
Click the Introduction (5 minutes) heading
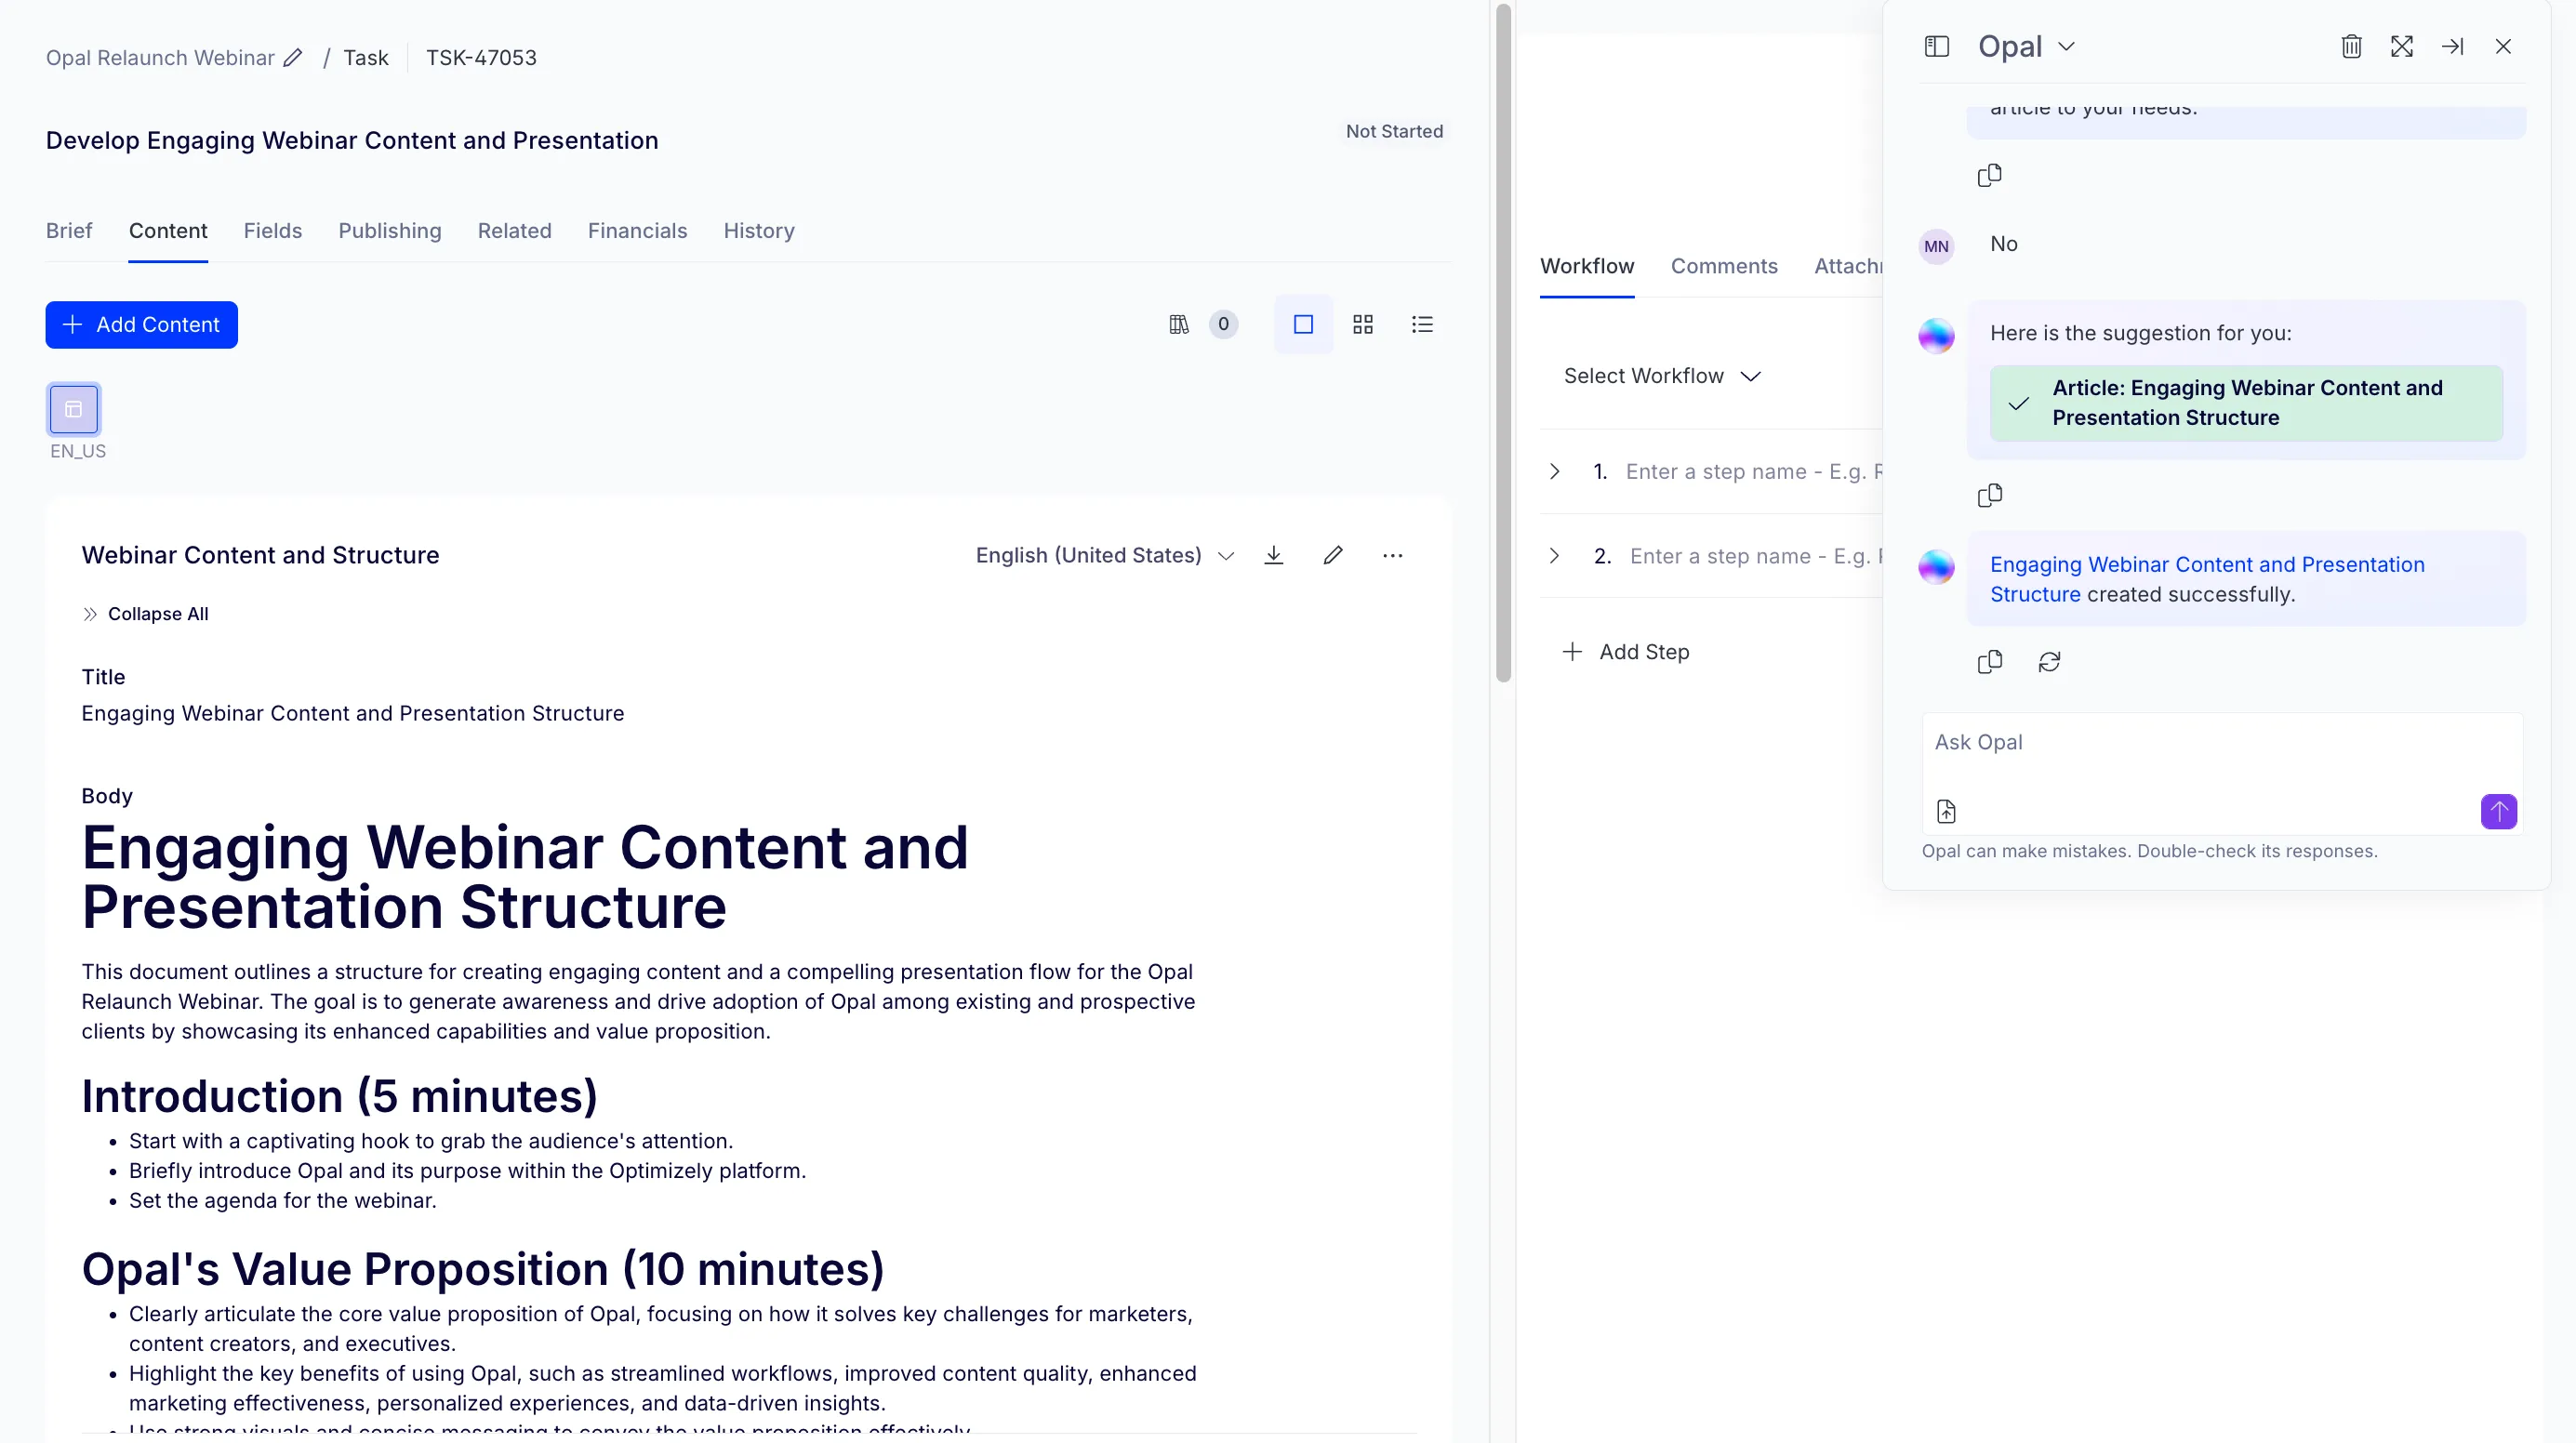click(x=340, y=1096)
